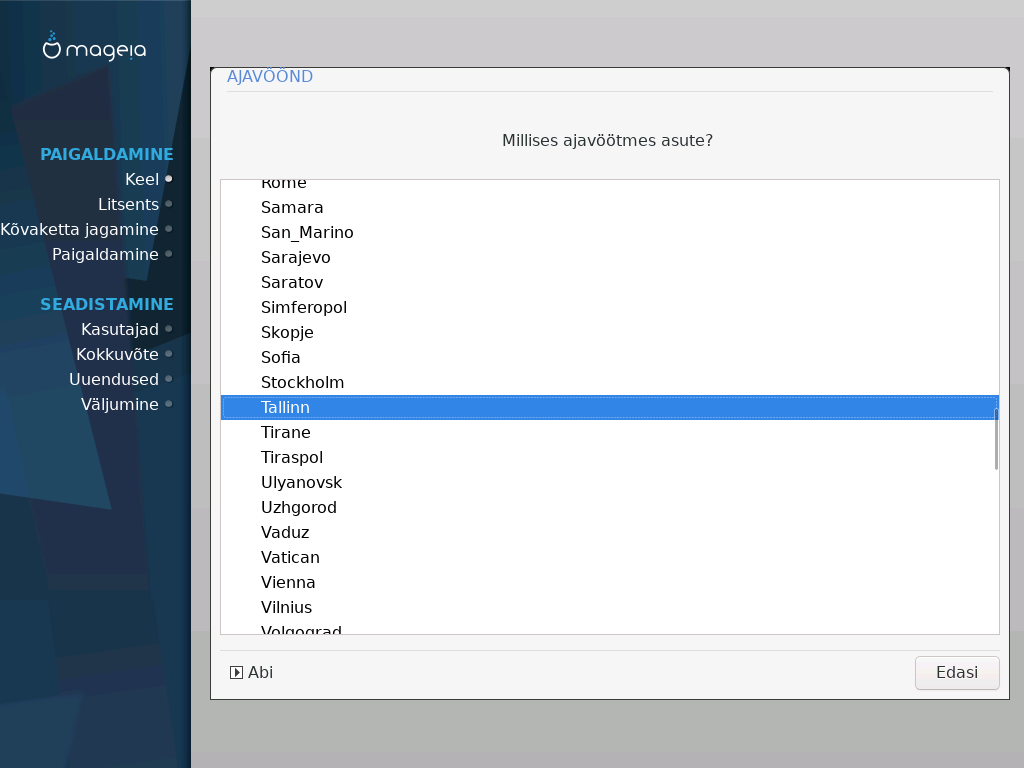Click the Kasutajad step bullet
The height and width of the screenshot is (768, 1024).
click(169, 329)
